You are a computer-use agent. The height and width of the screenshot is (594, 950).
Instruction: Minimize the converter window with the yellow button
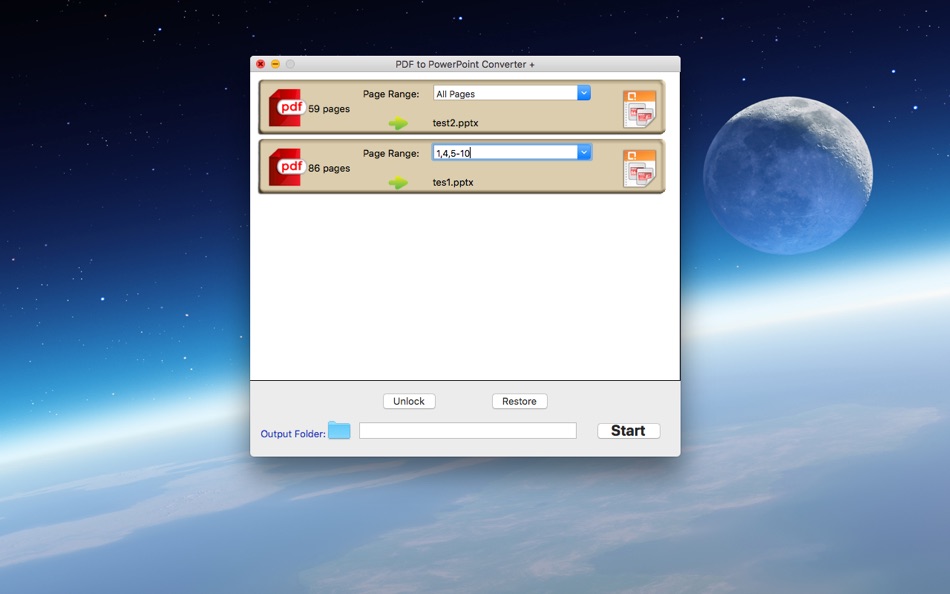click(275, 64)
